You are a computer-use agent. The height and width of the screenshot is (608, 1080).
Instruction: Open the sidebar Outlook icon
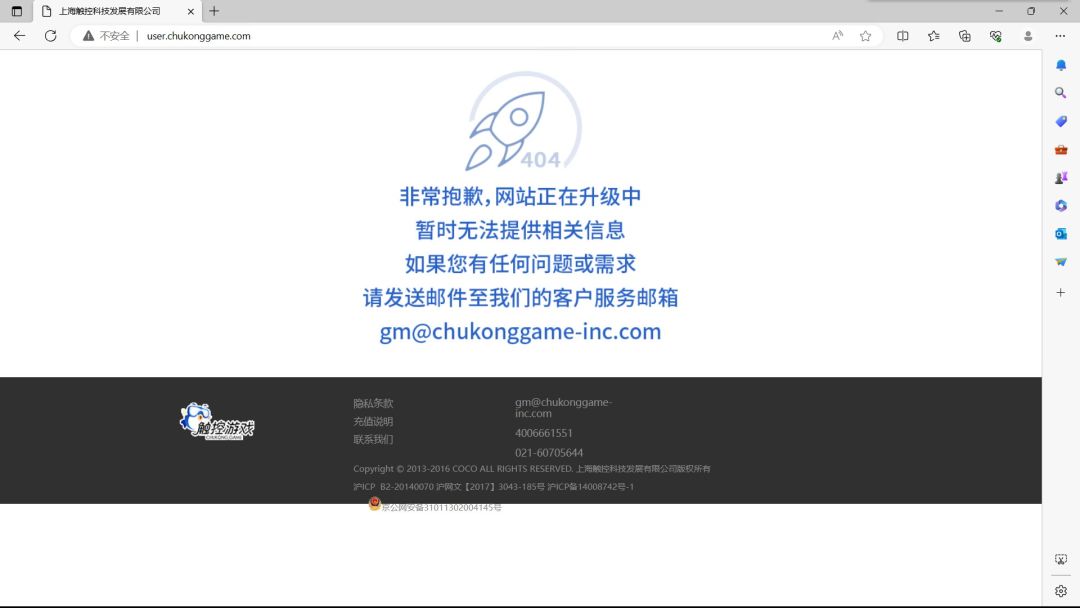coord(1061,233)
